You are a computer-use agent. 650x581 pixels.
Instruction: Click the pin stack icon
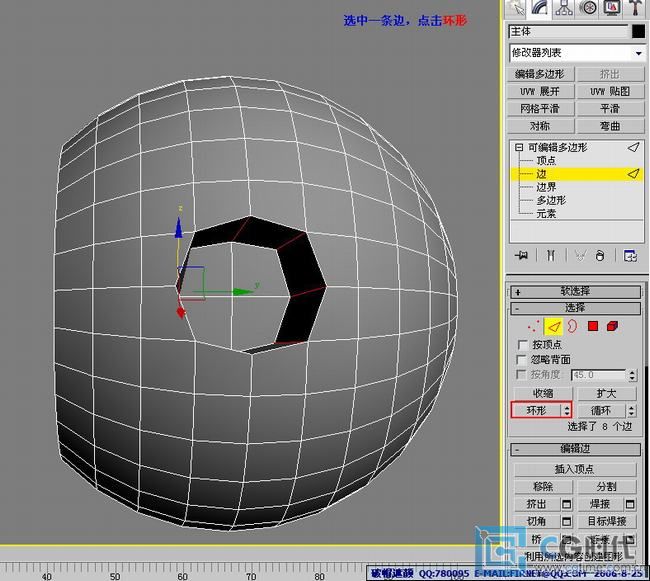pyautogui.click(x=521, y=255)
